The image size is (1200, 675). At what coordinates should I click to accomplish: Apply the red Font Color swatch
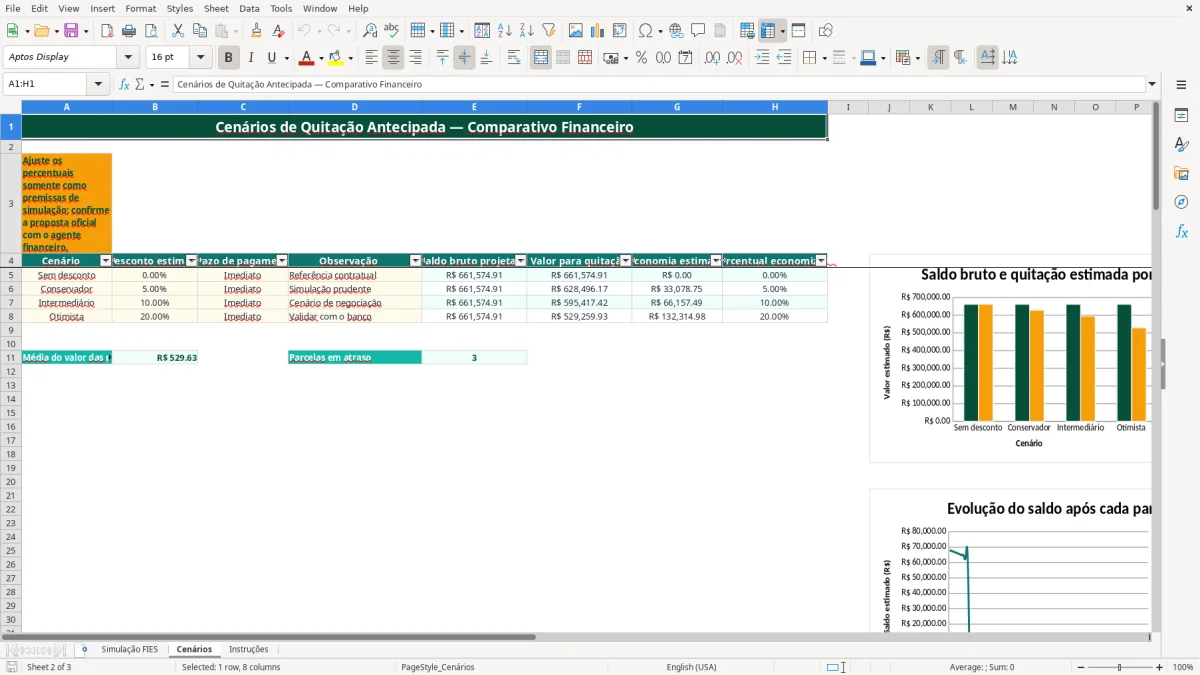tap(307, 58)
